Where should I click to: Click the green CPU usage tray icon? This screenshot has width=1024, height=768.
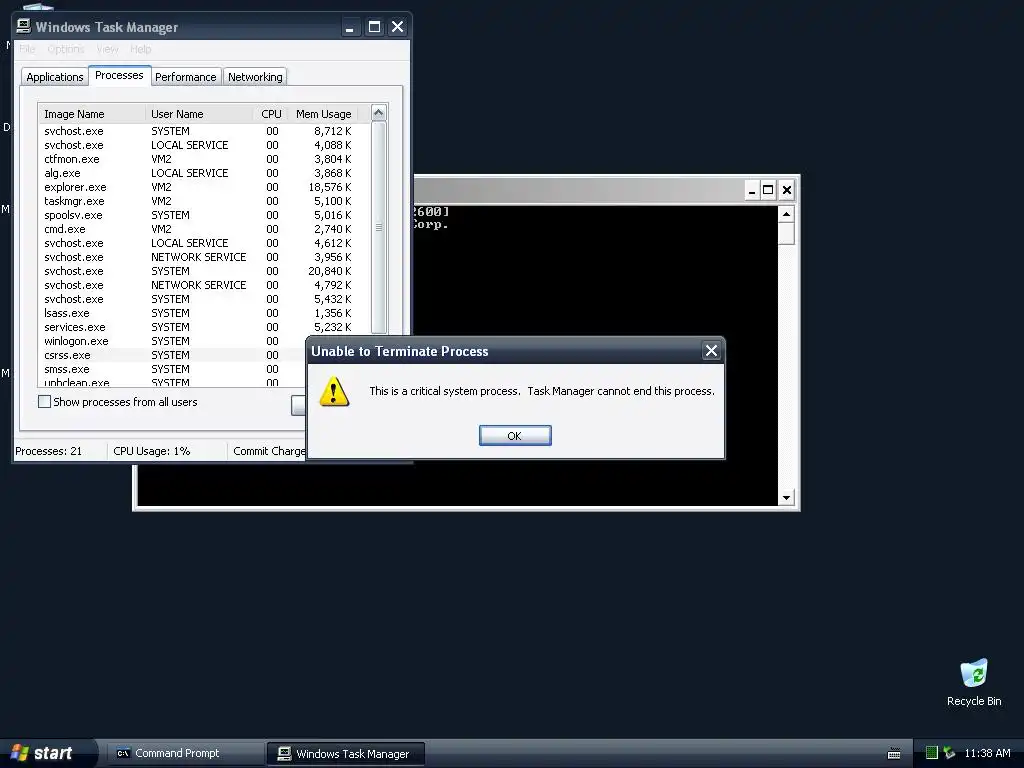pyautogui.click(x=932, y=753)
